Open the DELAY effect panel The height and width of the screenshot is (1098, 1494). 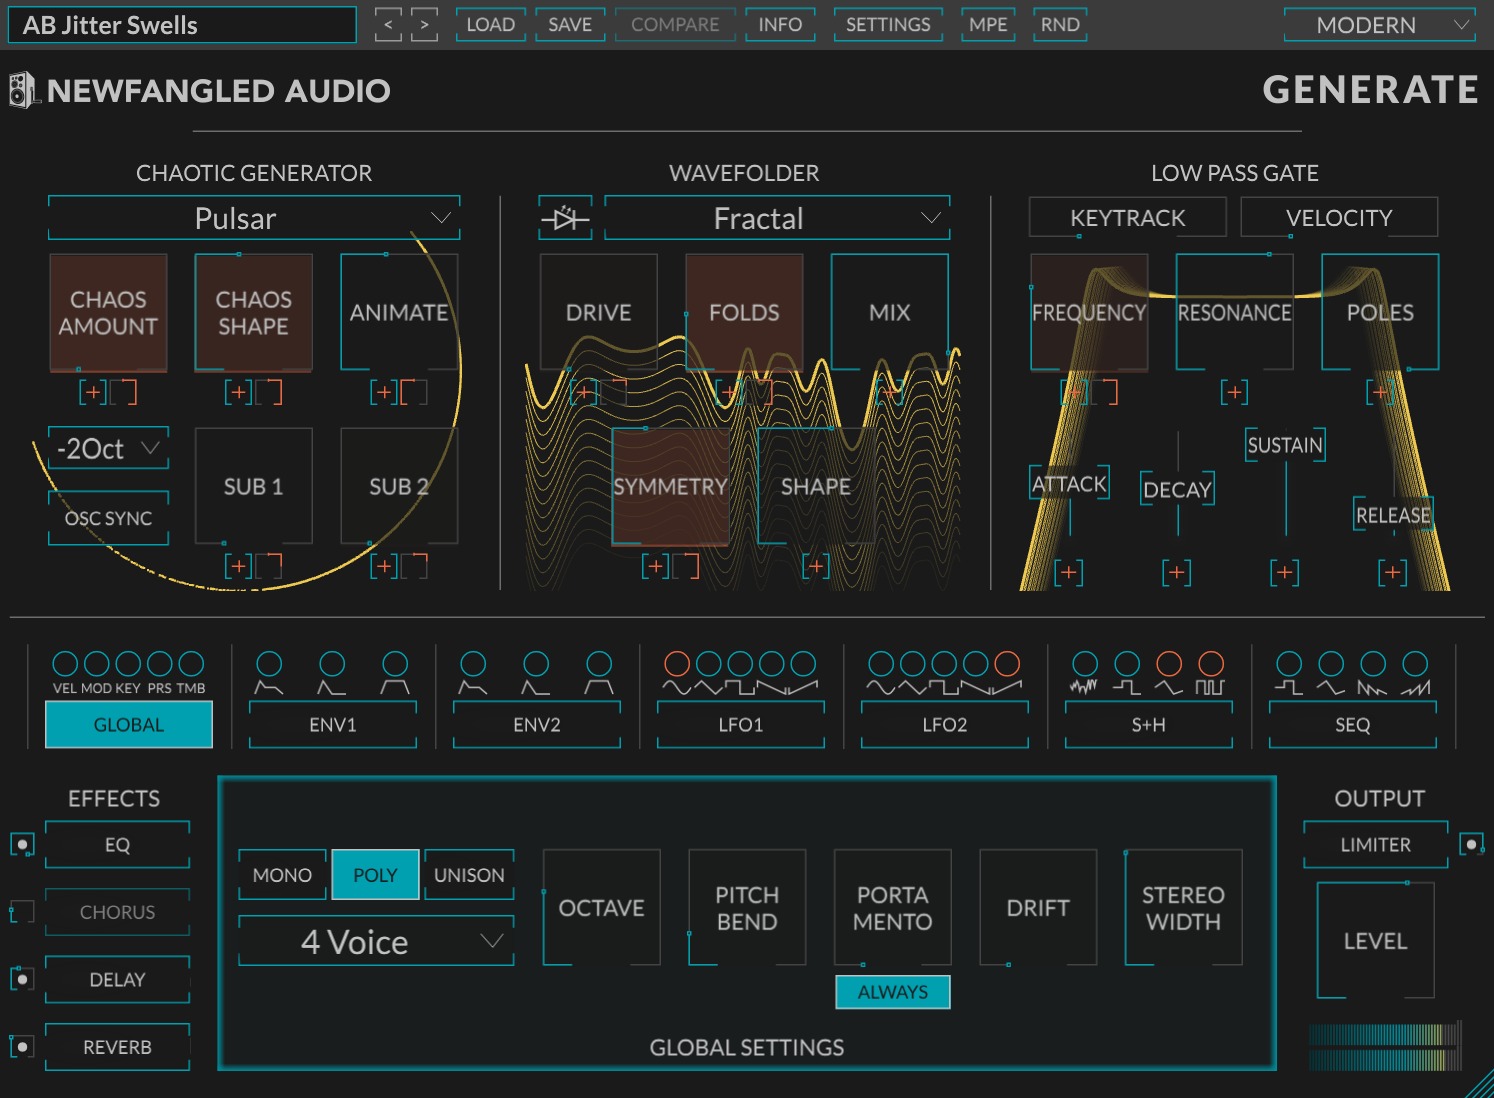coord(118,979)
